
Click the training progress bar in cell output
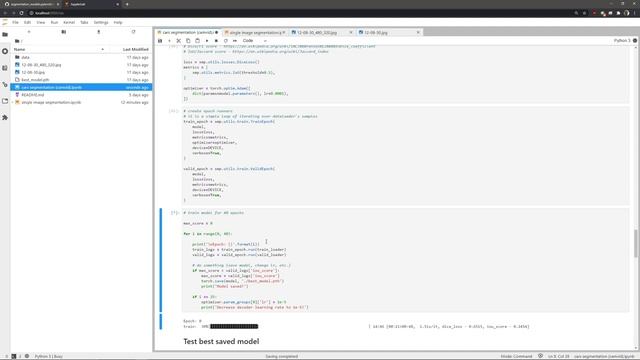(x=234, y=327)
